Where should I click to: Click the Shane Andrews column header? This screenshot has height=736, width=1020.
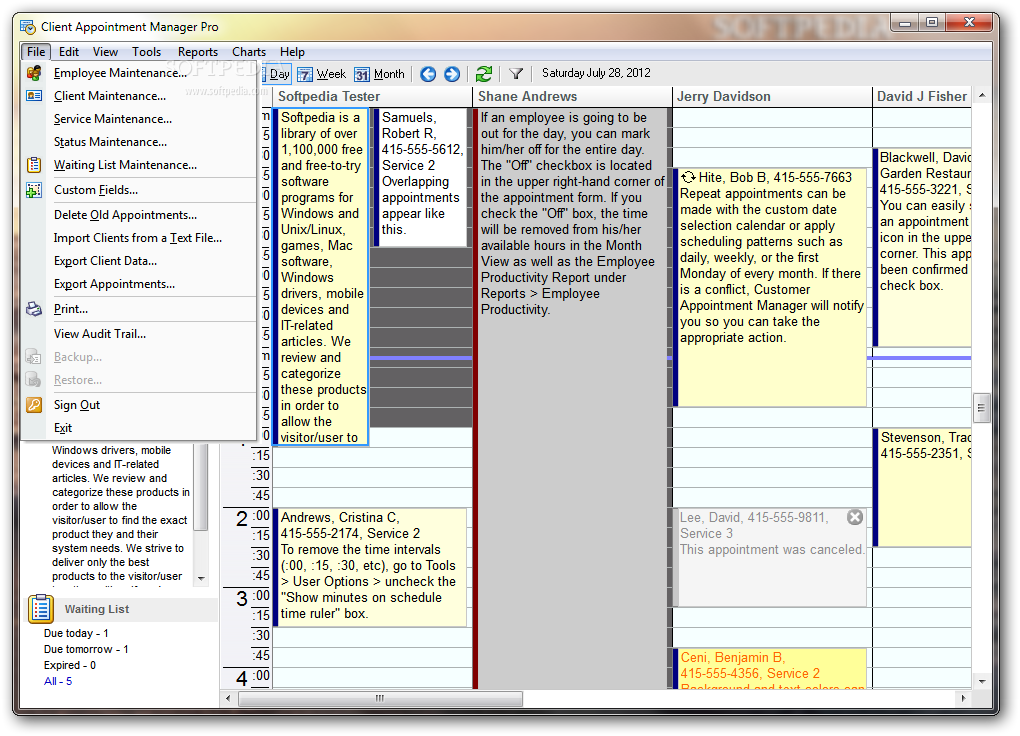coord(572,96)
